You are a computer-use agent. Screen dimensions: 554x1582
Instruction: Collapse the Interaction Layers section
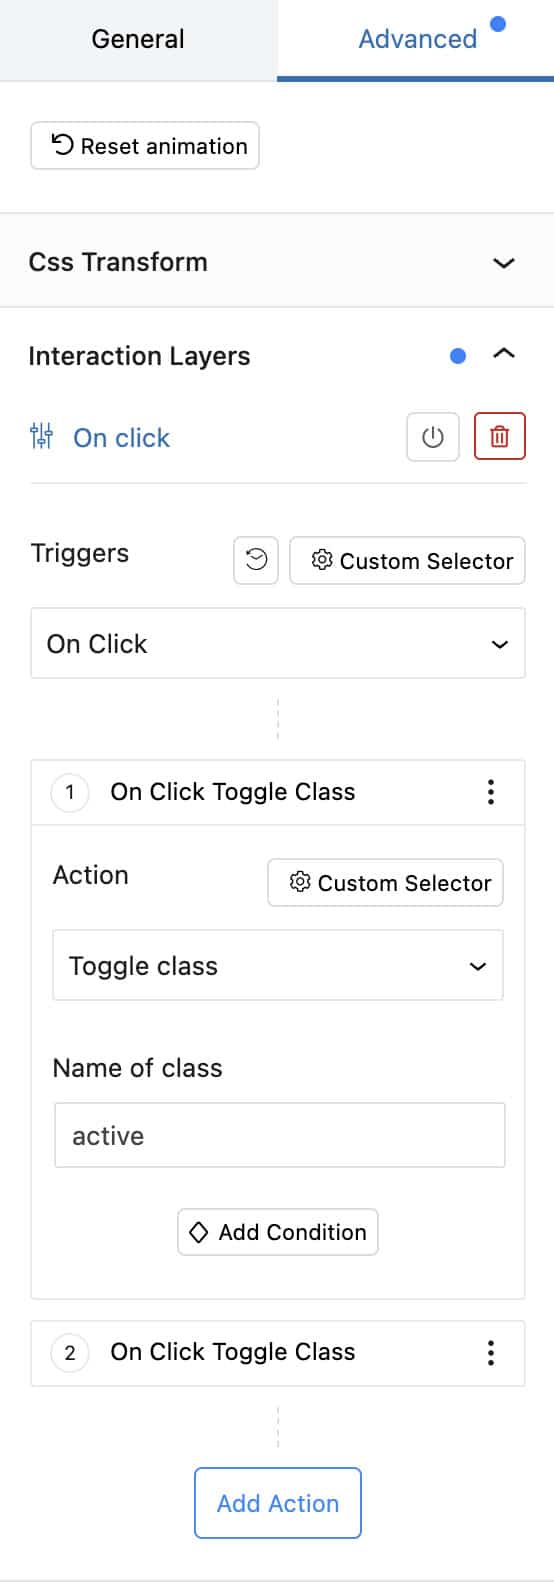(504, 354)
